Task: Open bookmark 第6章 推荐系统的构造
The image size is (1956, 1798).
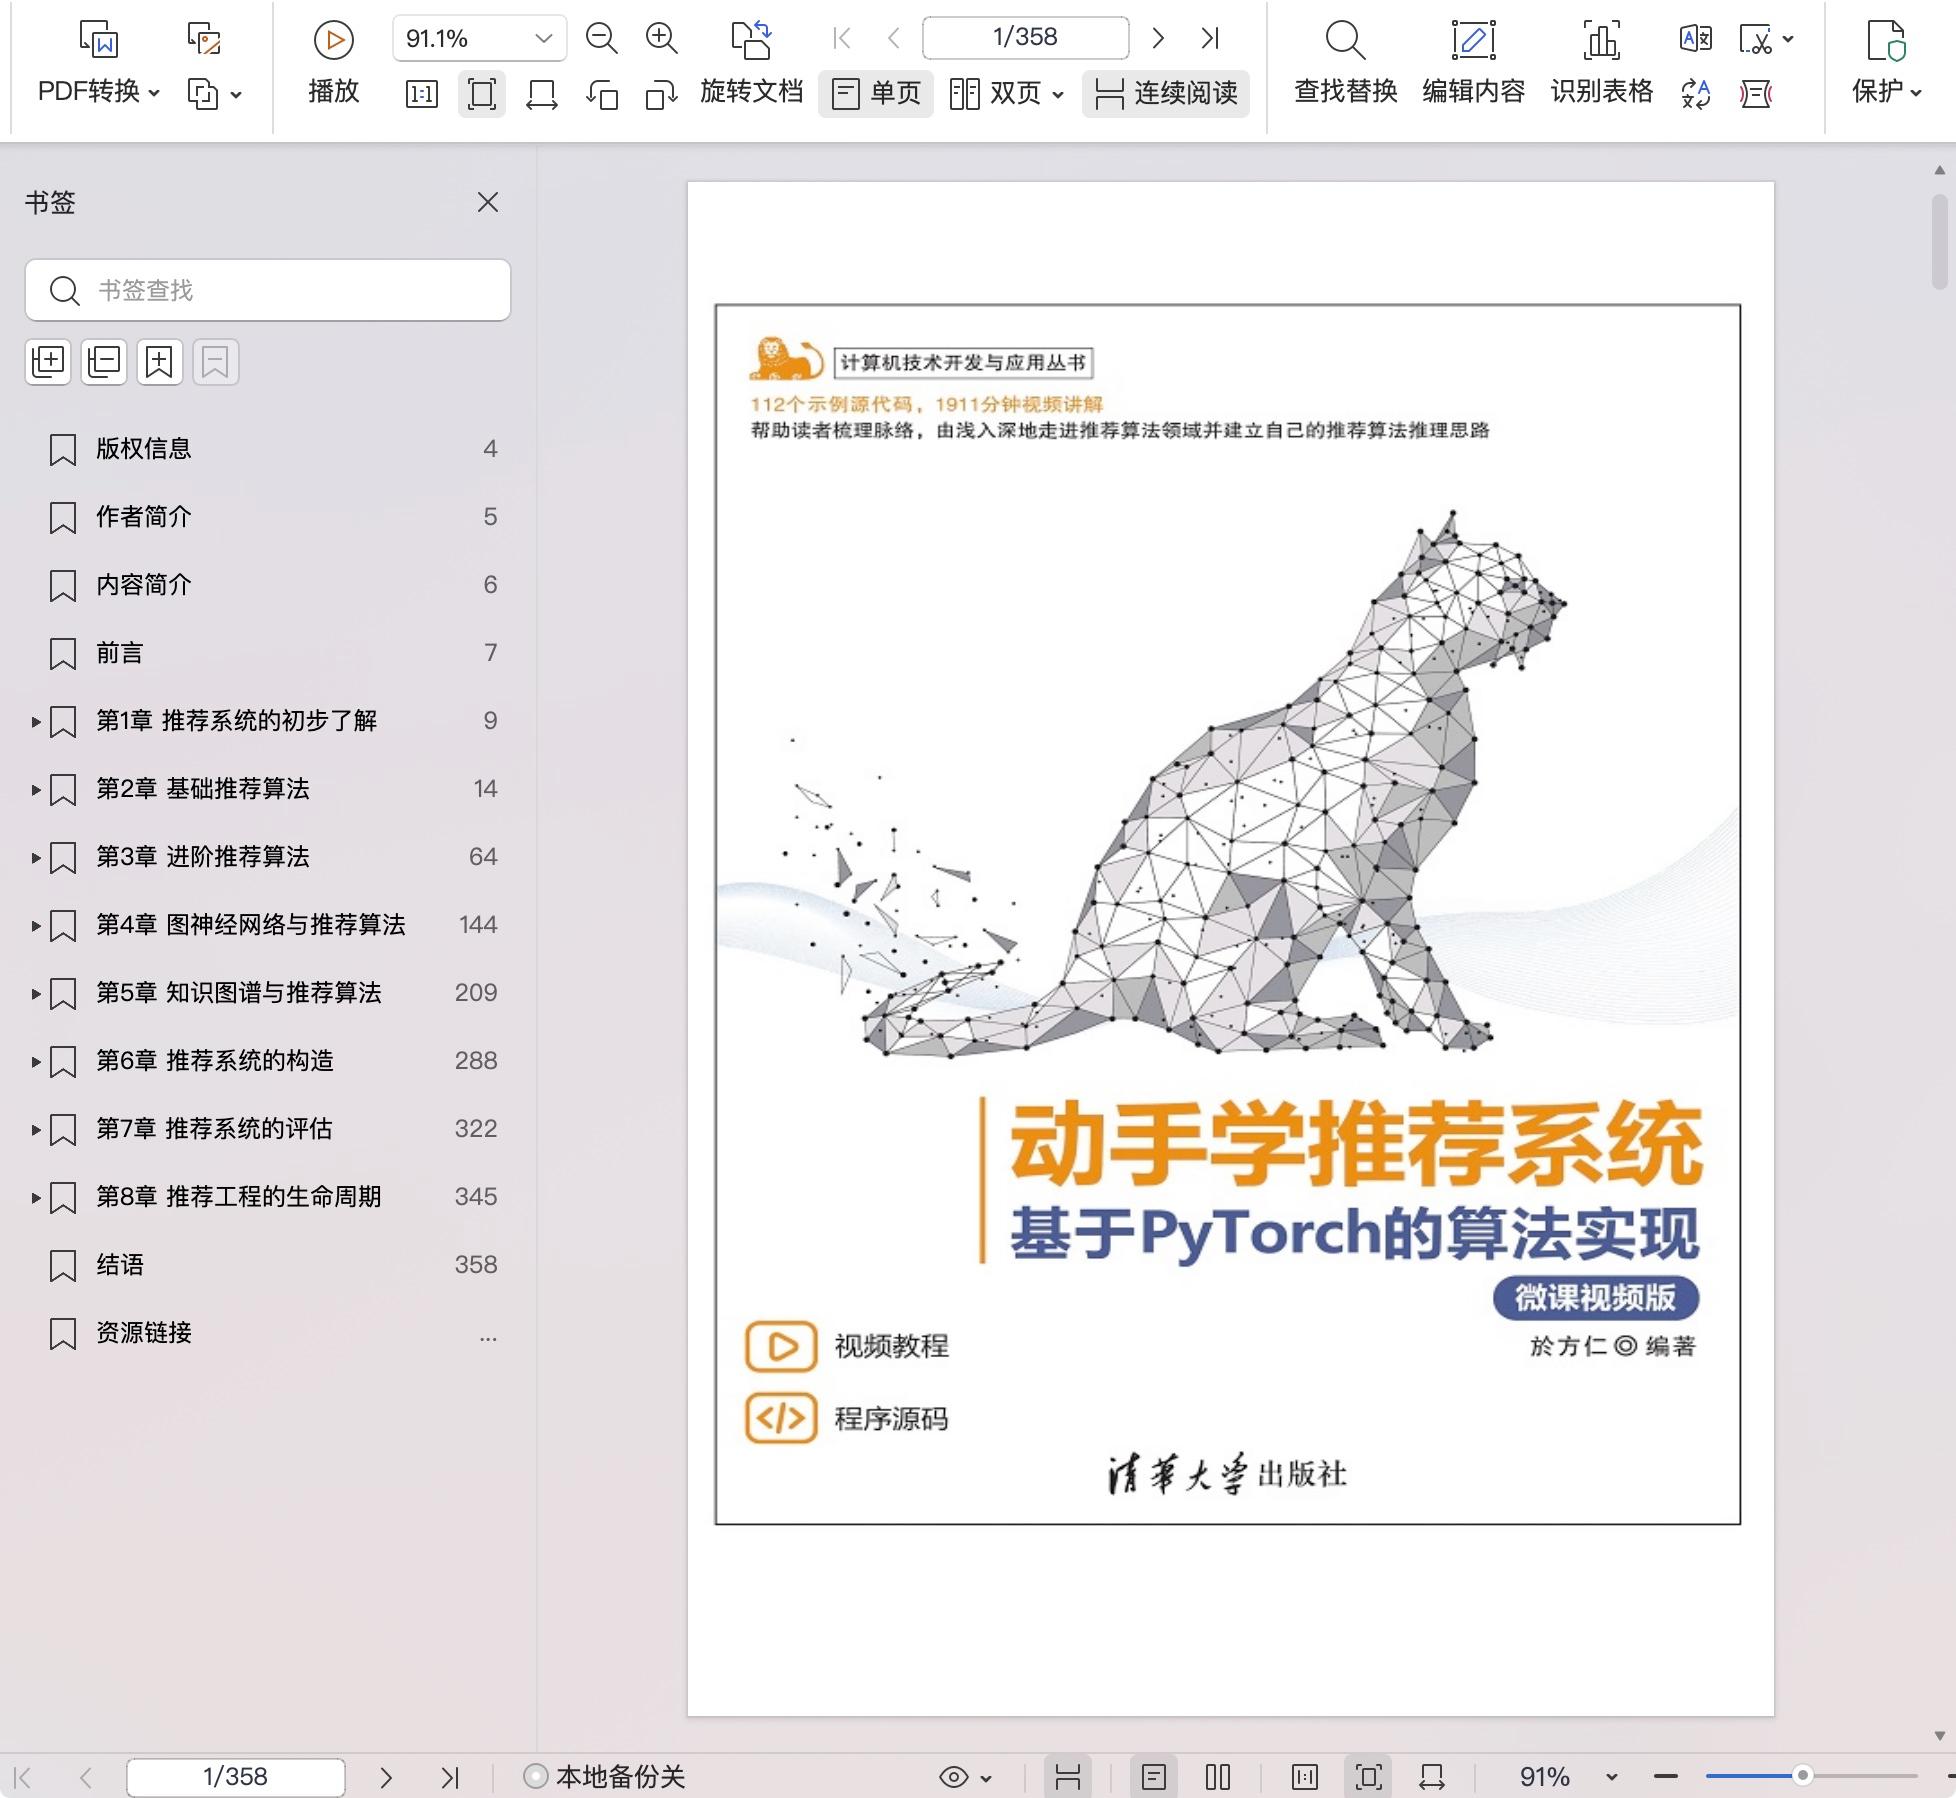Action: point(215,1061)
